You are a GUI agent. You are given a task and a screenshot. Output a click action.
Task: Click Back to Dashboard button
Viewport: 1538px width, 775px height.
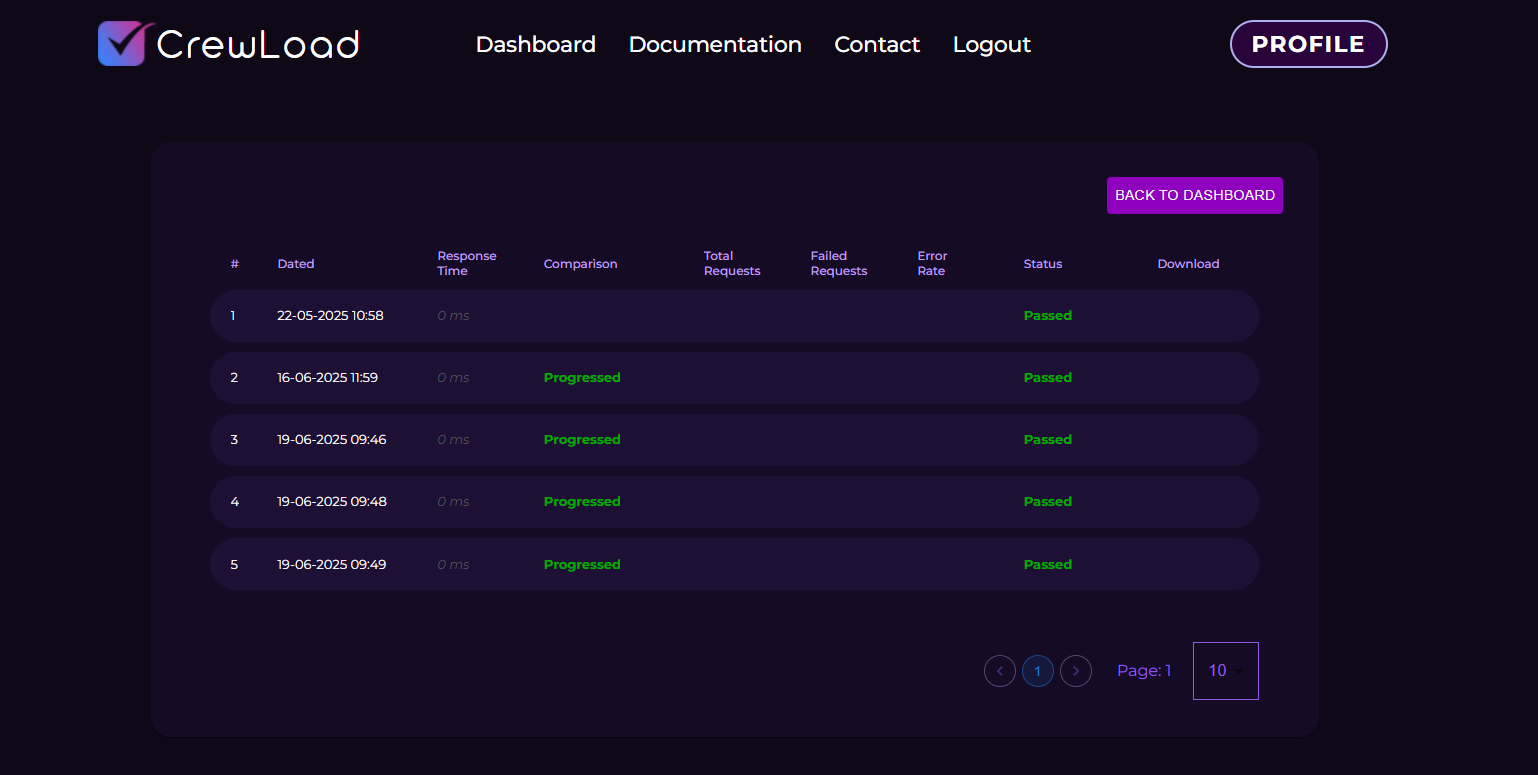[1194, 195]
